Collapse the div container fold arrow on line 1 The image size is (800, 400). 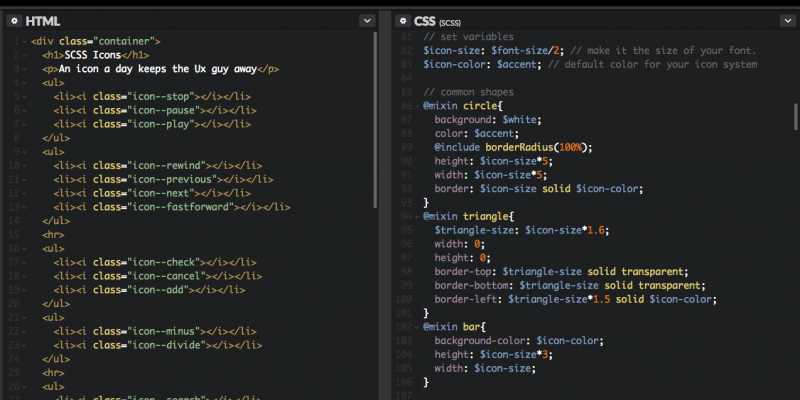[x=25, y=42]
